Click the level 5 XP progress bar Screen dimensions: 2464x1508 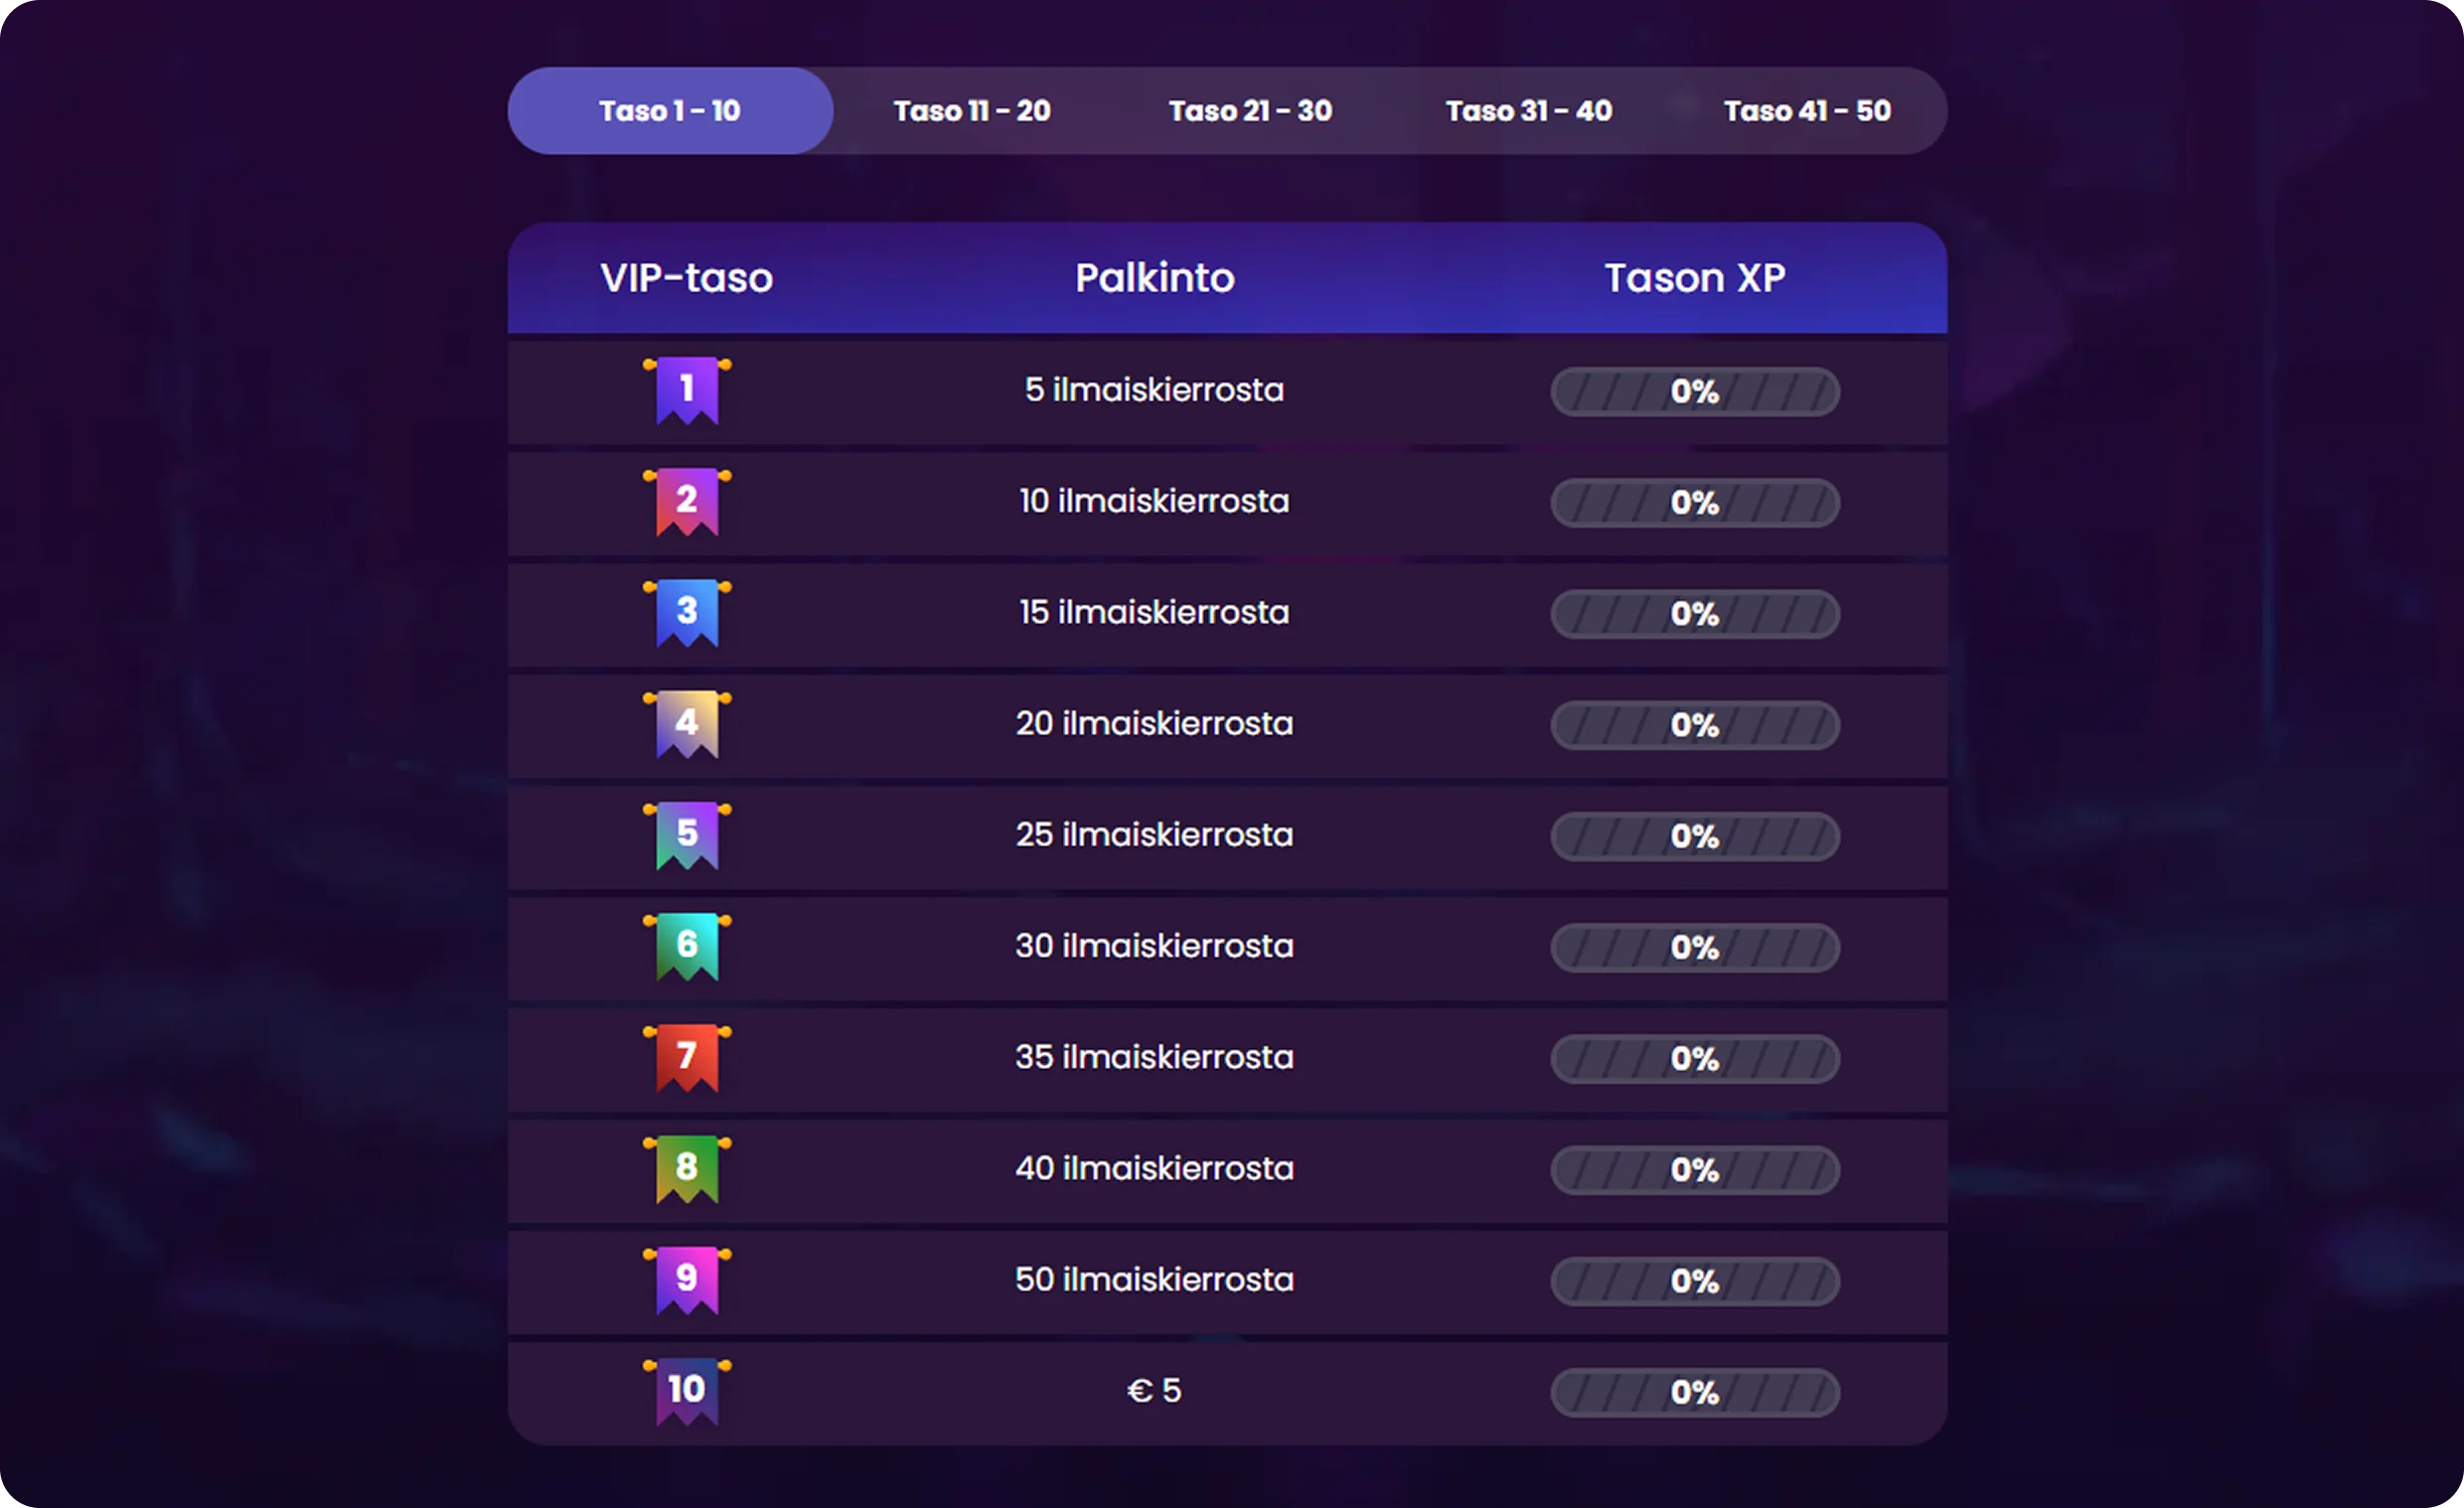(x=1694, y=836)
